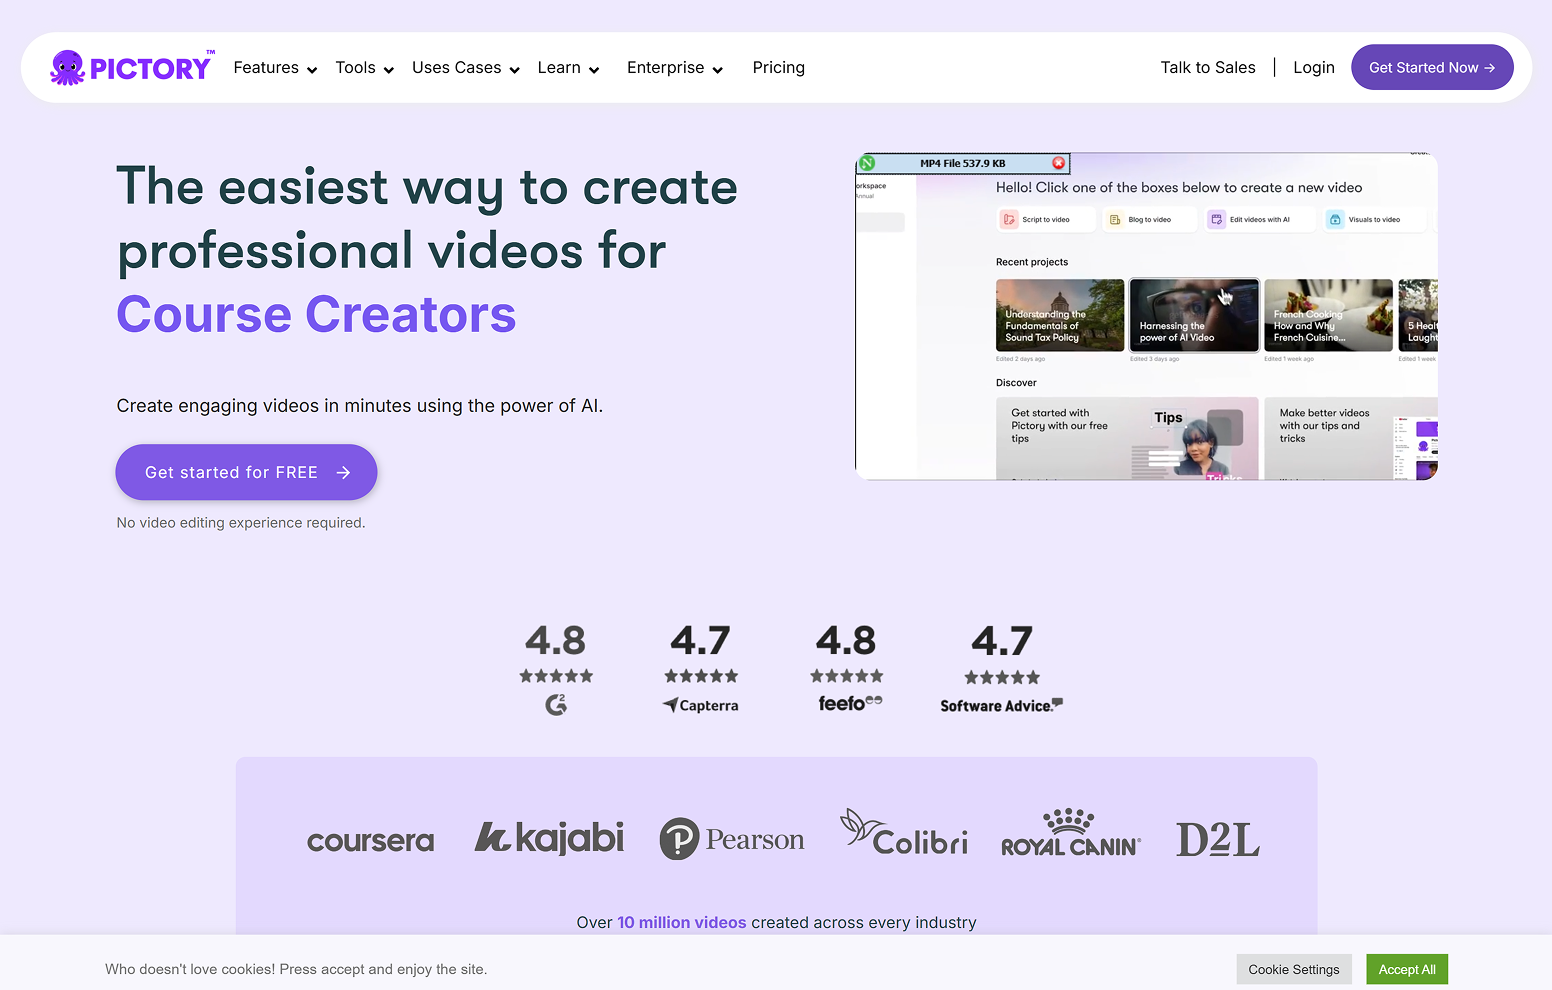Open the Login page
The width and height of the screenshot is (1552, 990).
coord(1313,68)
